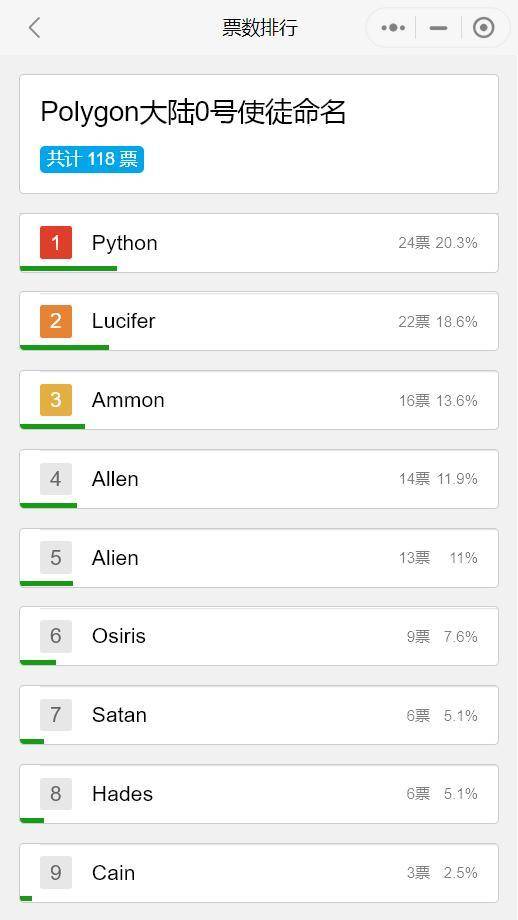Tap the Alien entry name

115,557
